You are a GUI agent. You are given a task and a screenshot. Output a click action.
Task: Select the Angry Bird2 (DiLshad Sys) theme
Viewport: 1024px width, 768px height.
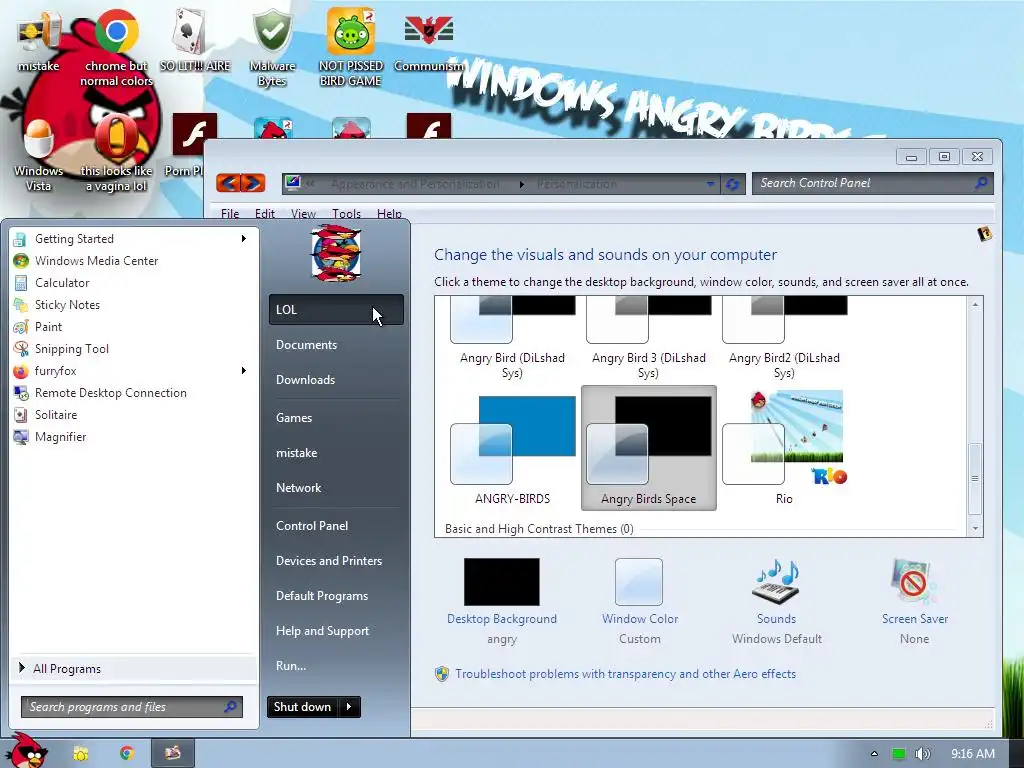(784, 338)
